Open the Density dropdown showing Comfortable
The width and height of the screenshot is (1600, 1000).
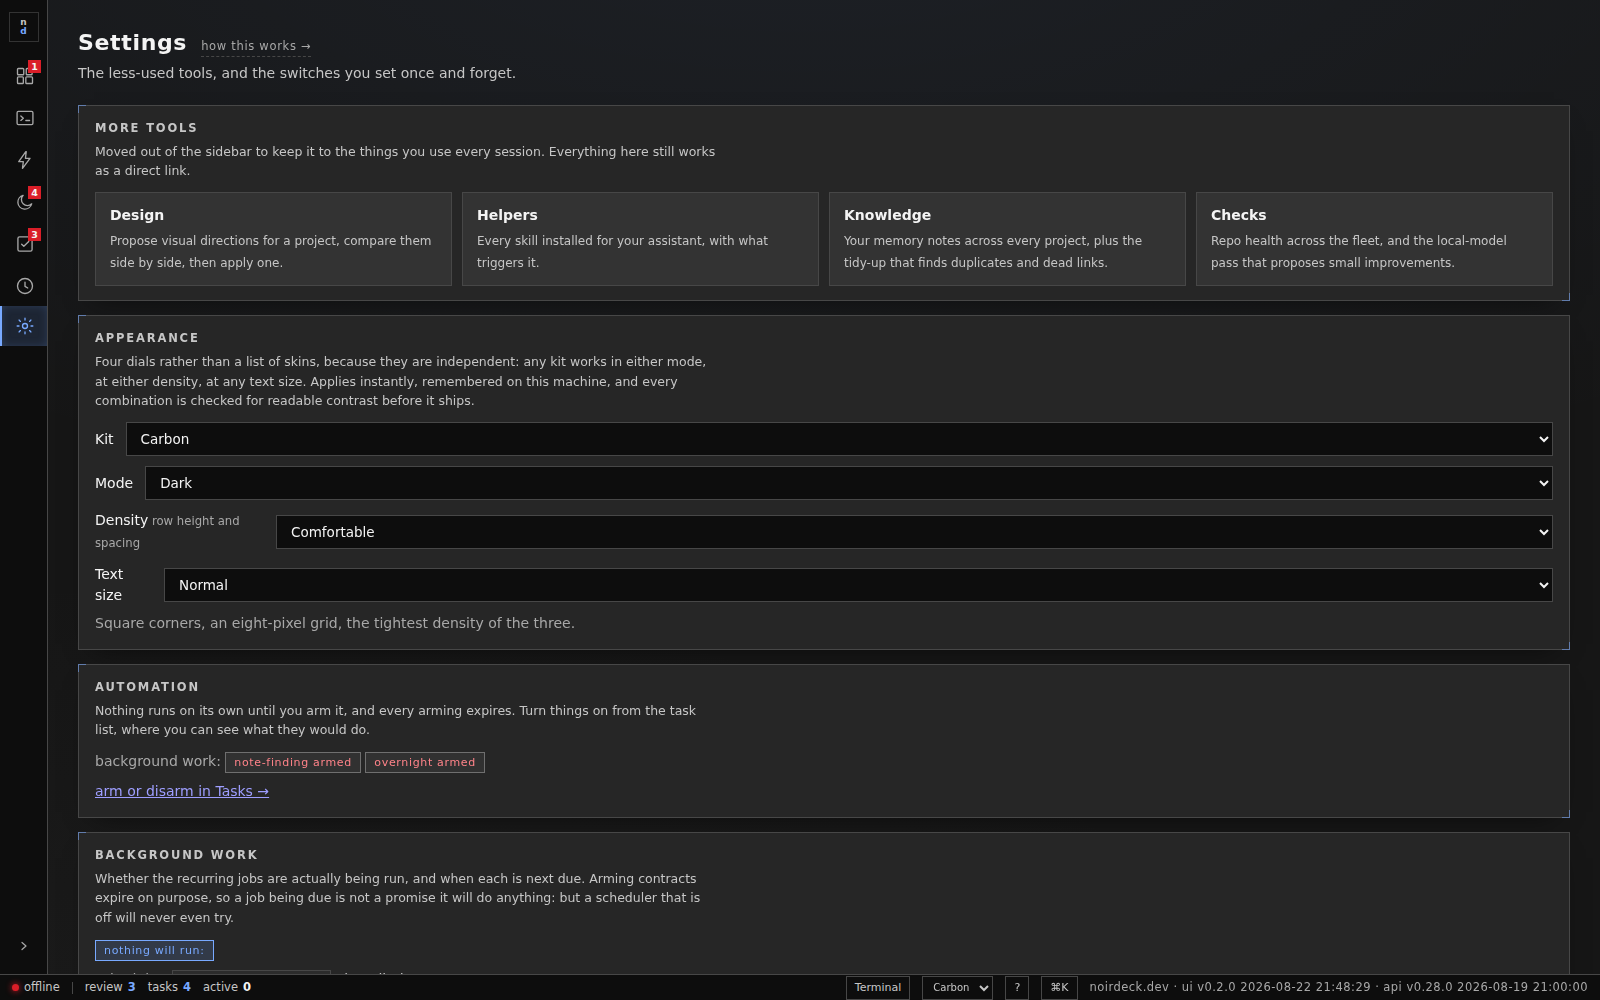pos(914,532)
